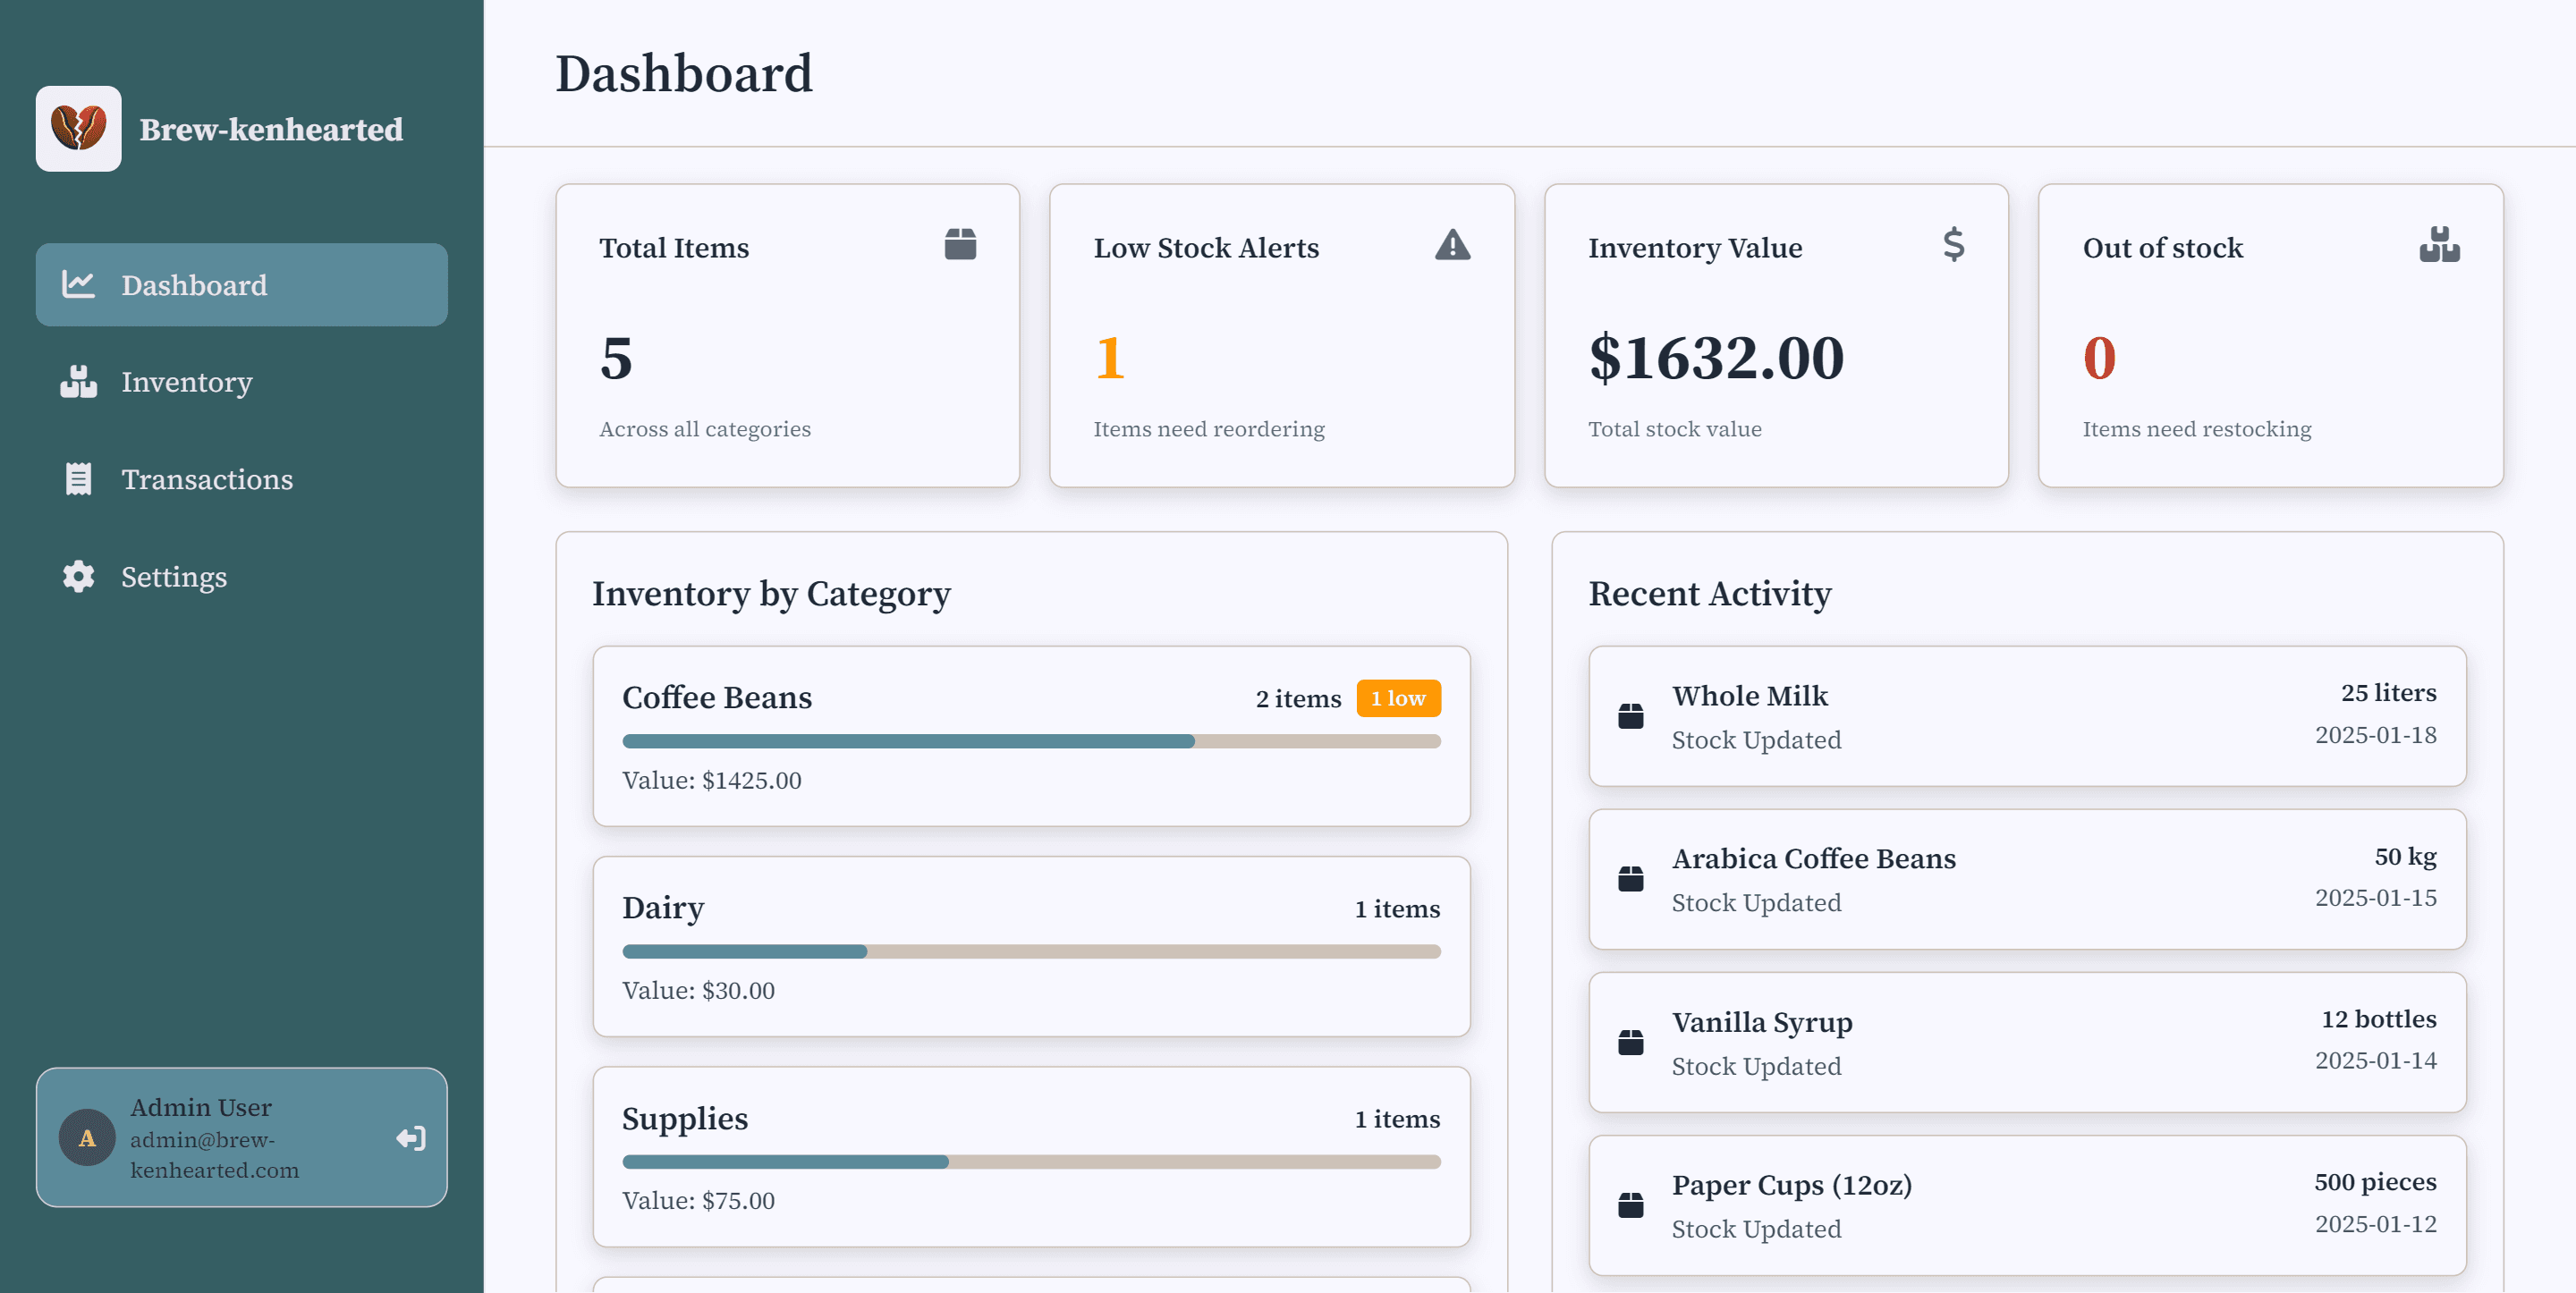The image size is (2576, 1293).
Task: Click the 'Inventory by Category' heading
Action: [x=771, y=594]
